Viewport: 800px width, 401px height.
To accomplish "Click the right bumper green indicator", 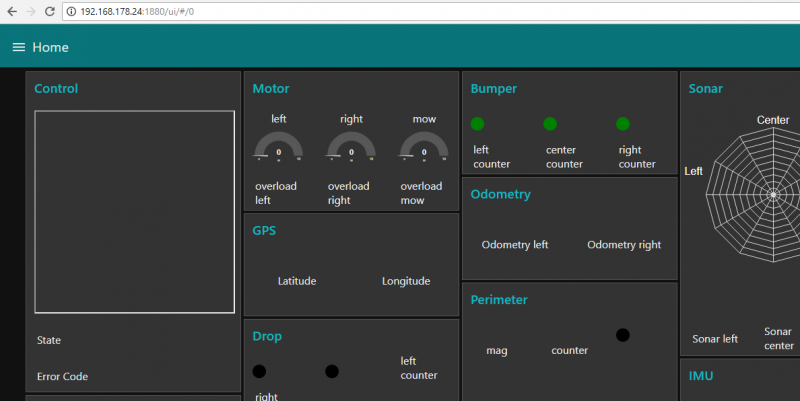I will pyautogui.click(x=622, y=123).
